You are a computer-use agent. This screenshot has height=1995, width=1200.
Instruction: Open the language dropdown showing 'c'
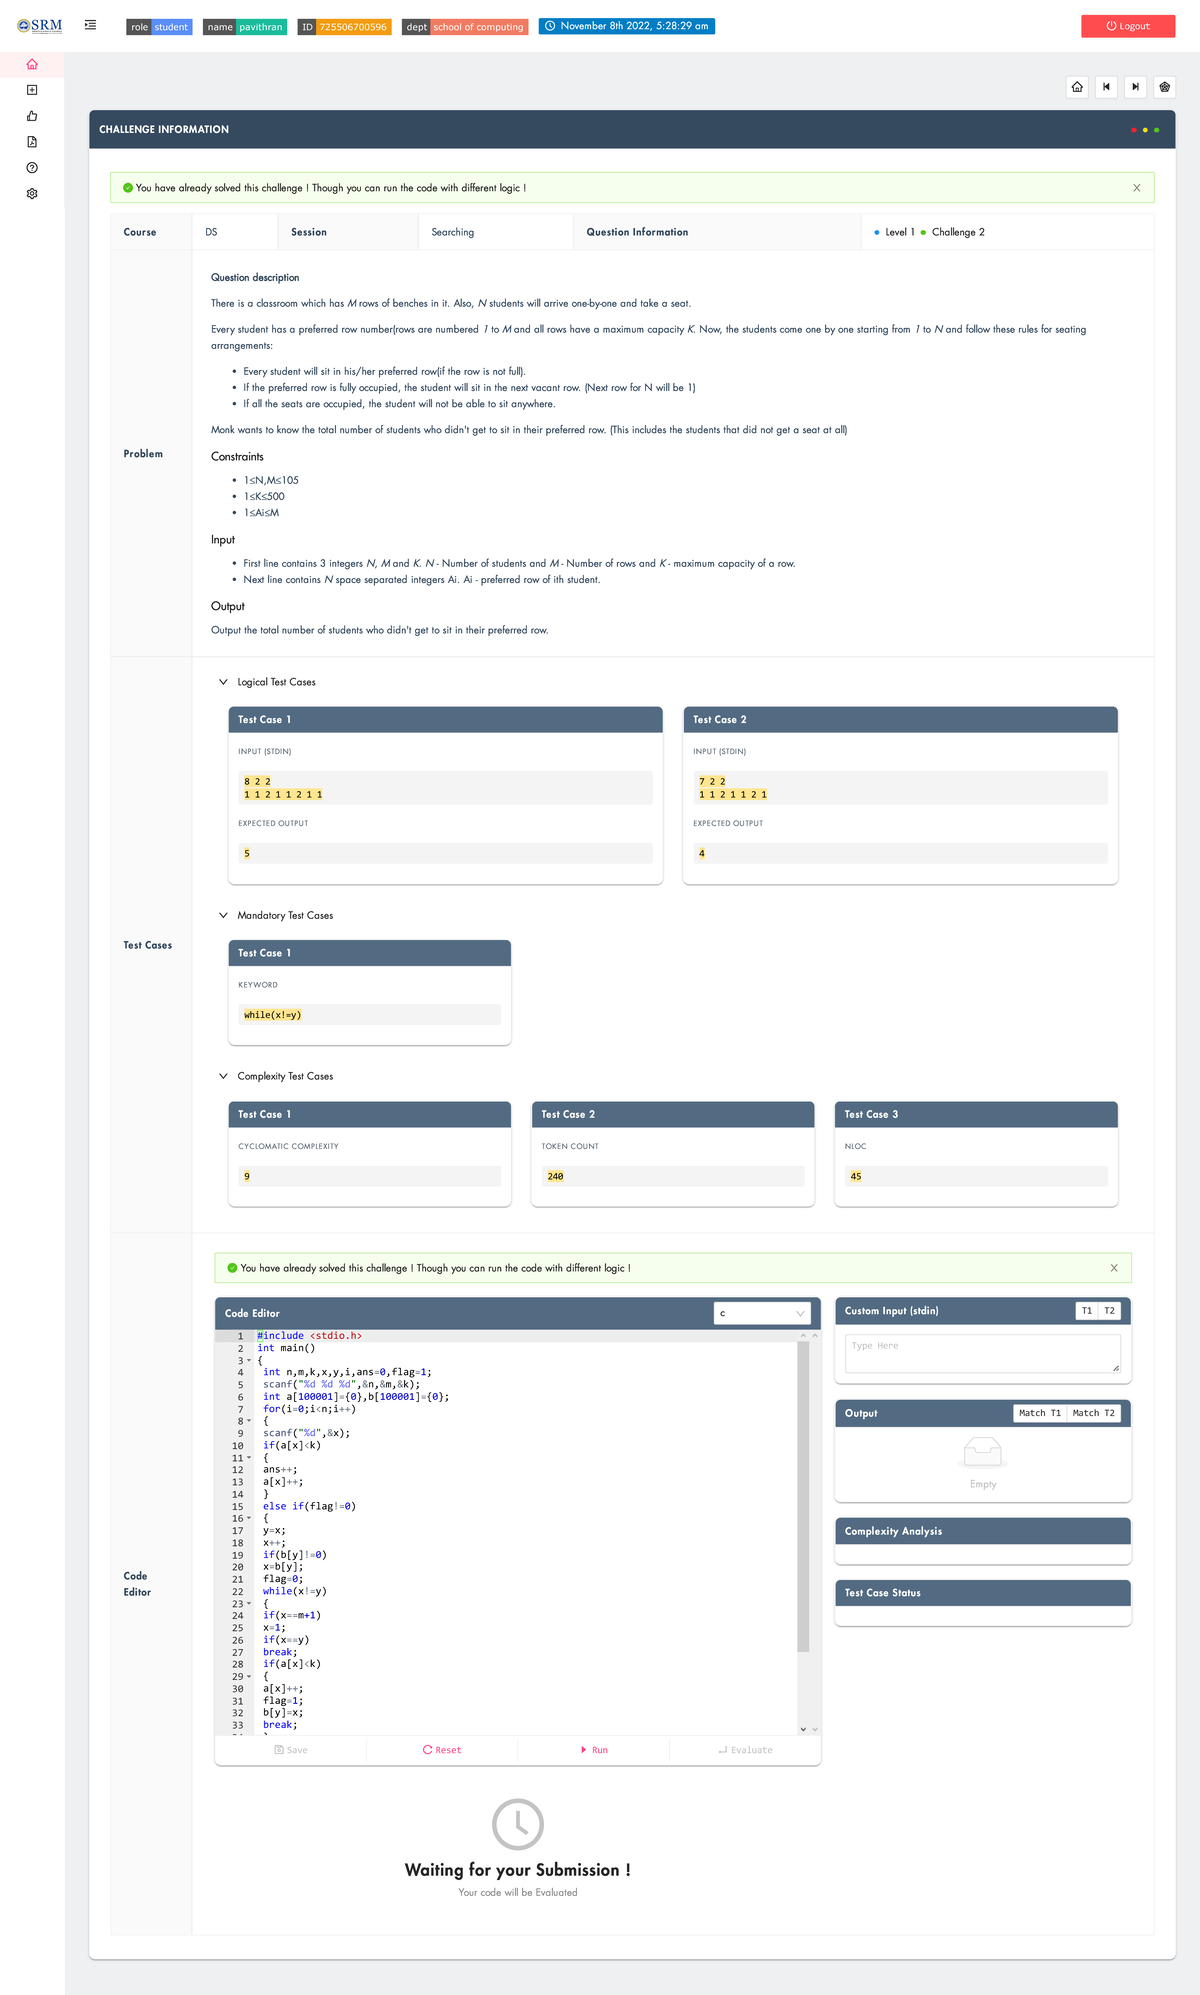coord(762,1313)
